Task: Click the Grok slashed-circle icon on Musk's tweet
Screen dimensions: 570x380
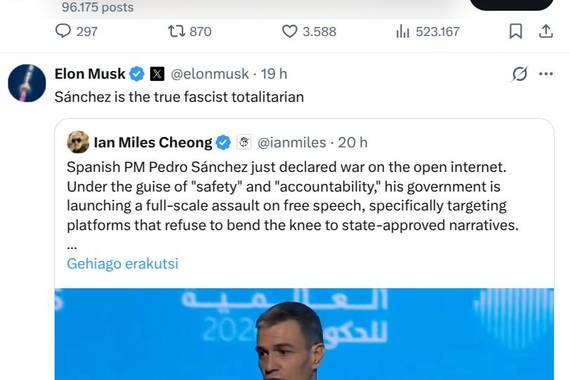Action: pos(520,74)
